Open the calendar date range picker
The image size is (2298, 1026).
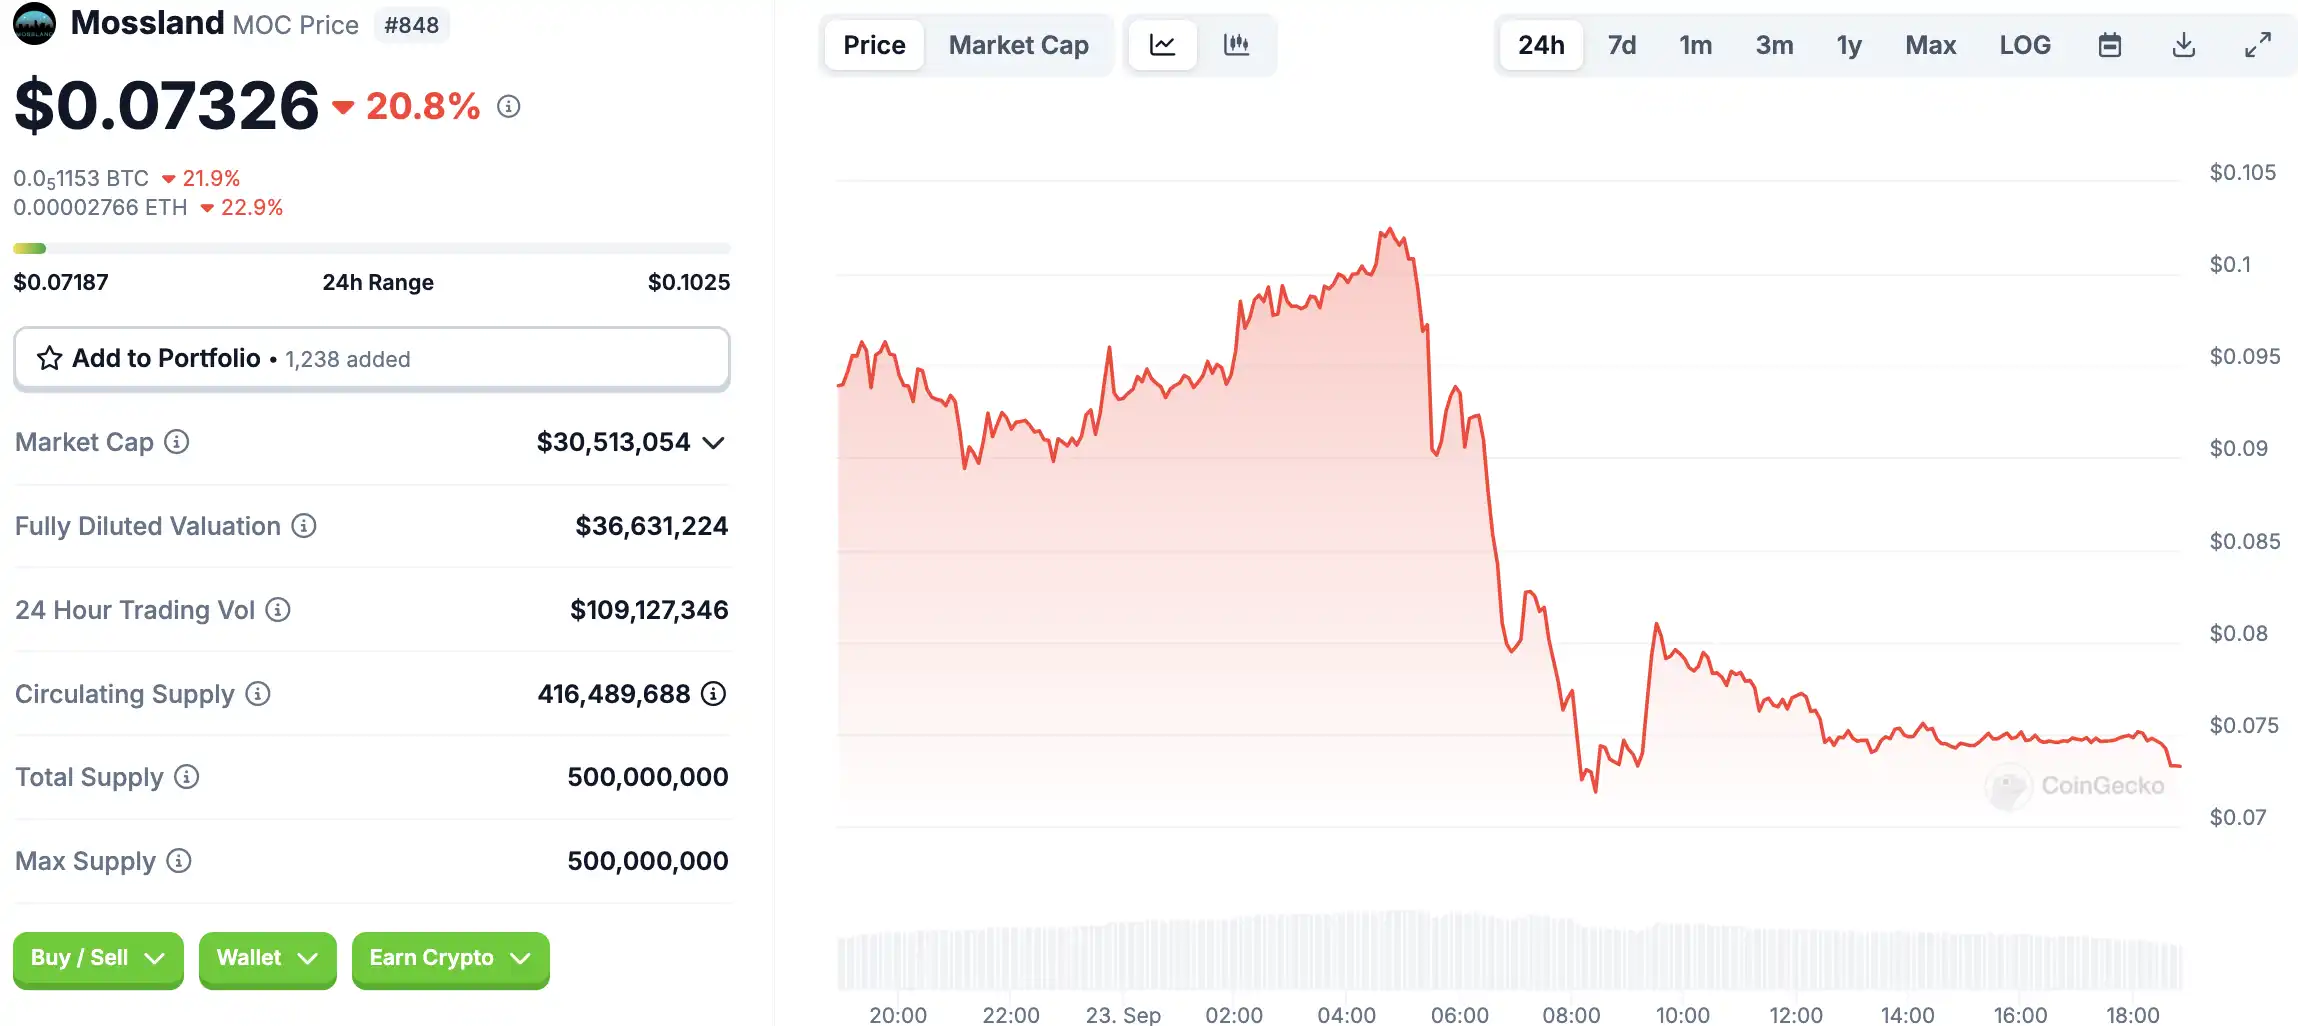click(2109, 45)
